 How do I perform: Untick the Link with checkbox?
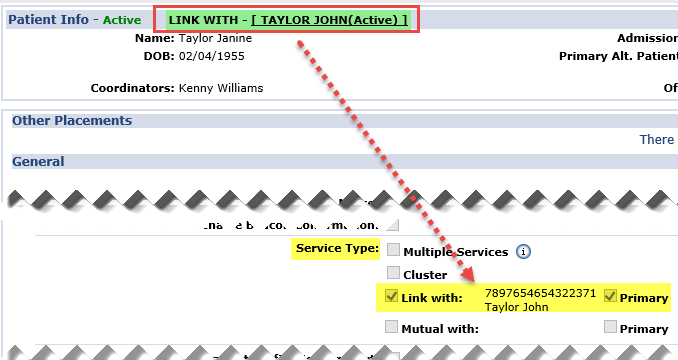(391, 296)
